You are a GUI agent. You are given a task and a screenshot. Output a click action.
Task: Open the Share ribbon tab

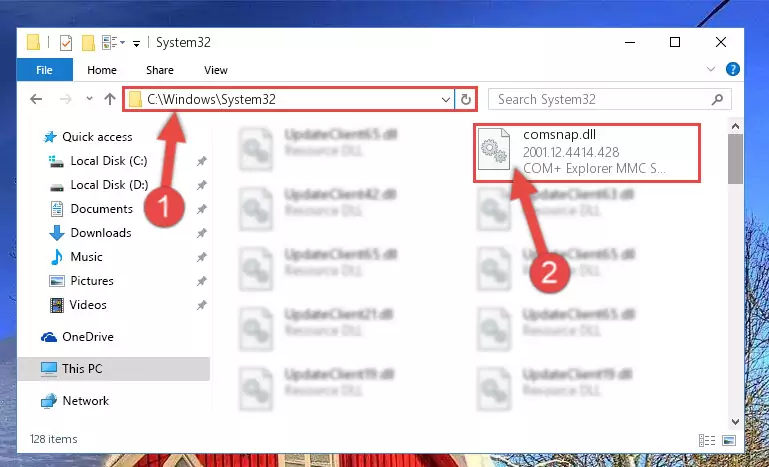tap(160, 70)
